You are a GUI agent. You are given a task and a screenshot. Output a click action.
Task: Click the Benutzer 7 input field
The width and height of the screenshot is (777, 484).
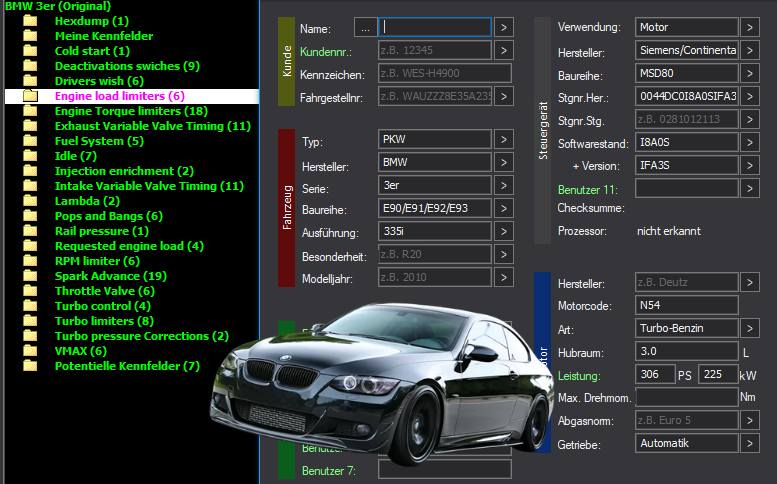444,470
